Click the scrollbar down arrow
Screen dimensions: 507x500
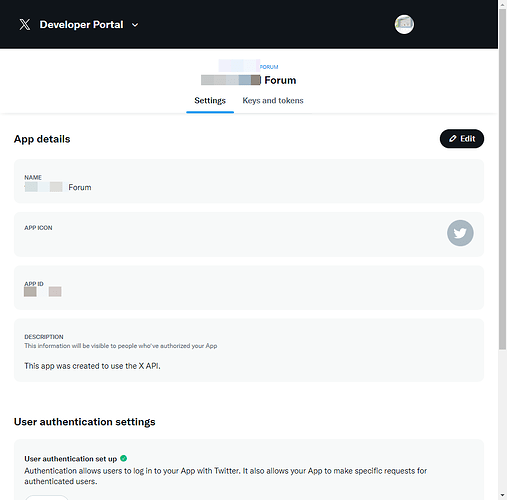502,495
